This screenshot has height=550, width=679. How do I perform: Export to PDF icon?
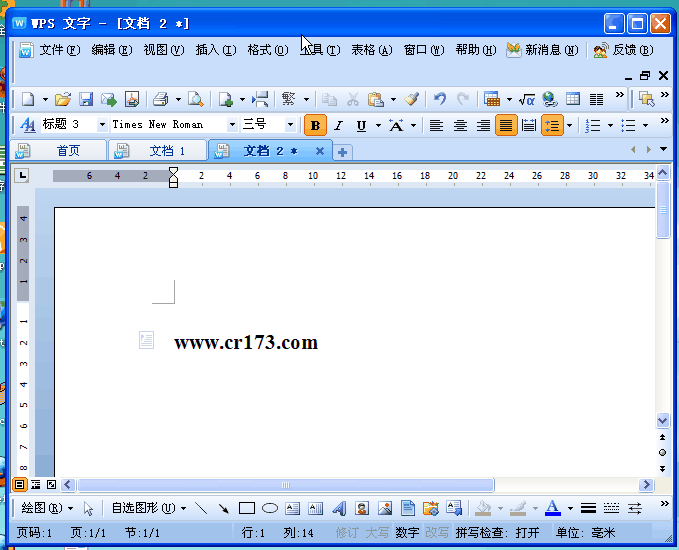(132, 99)
